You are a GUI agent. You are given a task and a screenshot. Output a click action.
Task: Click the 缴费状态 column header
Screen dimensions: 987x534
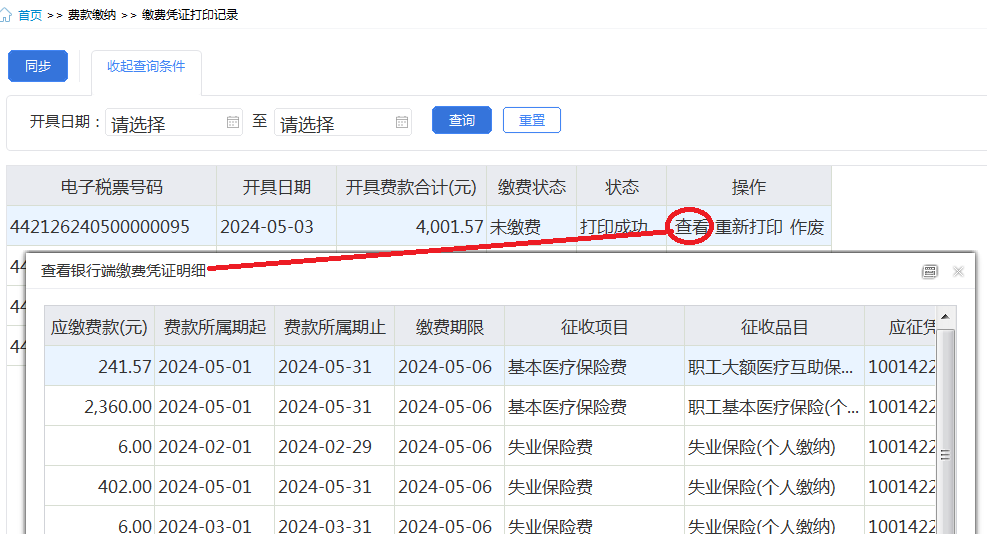click(x=531, y=186)
